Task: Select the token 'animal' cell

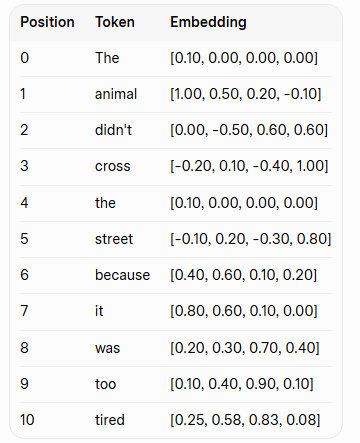Action: click(x=116, y=94)
